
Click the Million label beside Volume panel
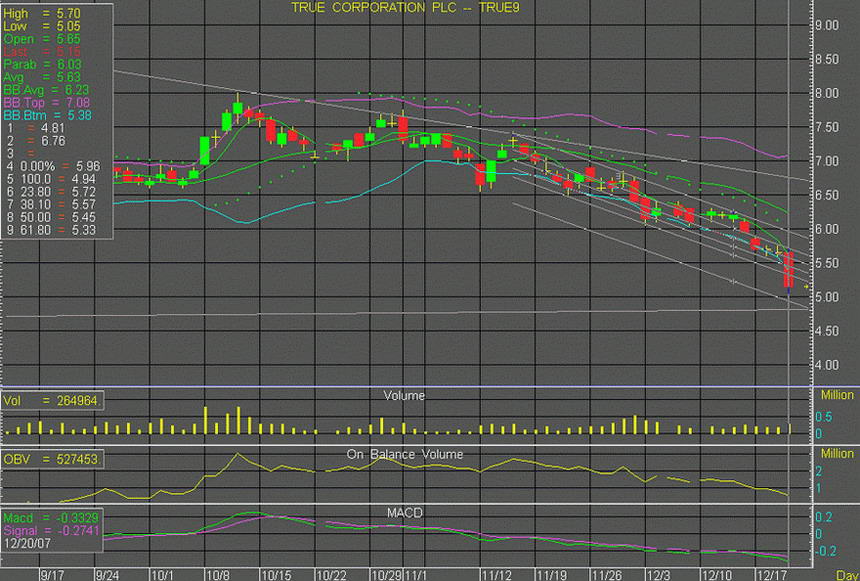(837, 395)
